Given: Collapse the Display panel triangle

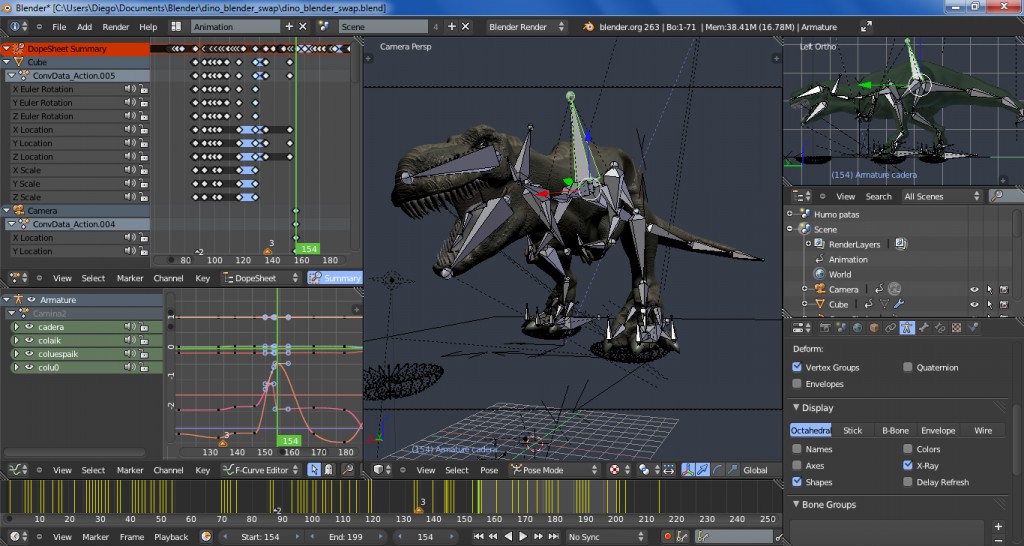Looking at the screenshot, I should point(796,408).
